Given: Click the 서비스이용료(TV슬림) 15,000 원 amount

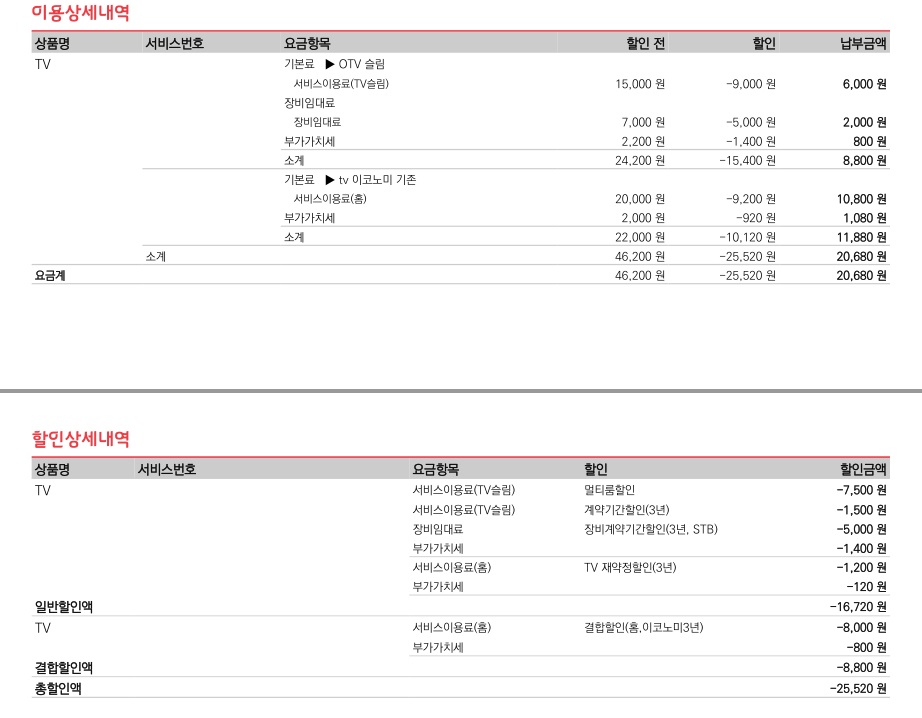Looking at the screenshot, I should [x=640, y=84].
